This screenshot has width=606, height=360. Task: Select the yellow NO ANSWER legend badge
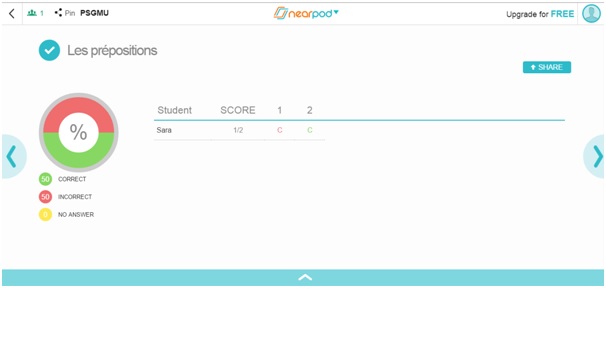click(x=45, y=214)
